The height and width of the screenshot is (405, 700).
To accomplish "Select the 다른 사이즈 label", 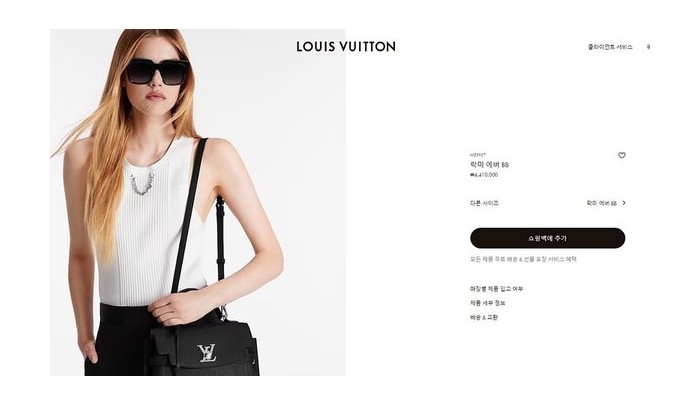I will [x=484, y=203].
